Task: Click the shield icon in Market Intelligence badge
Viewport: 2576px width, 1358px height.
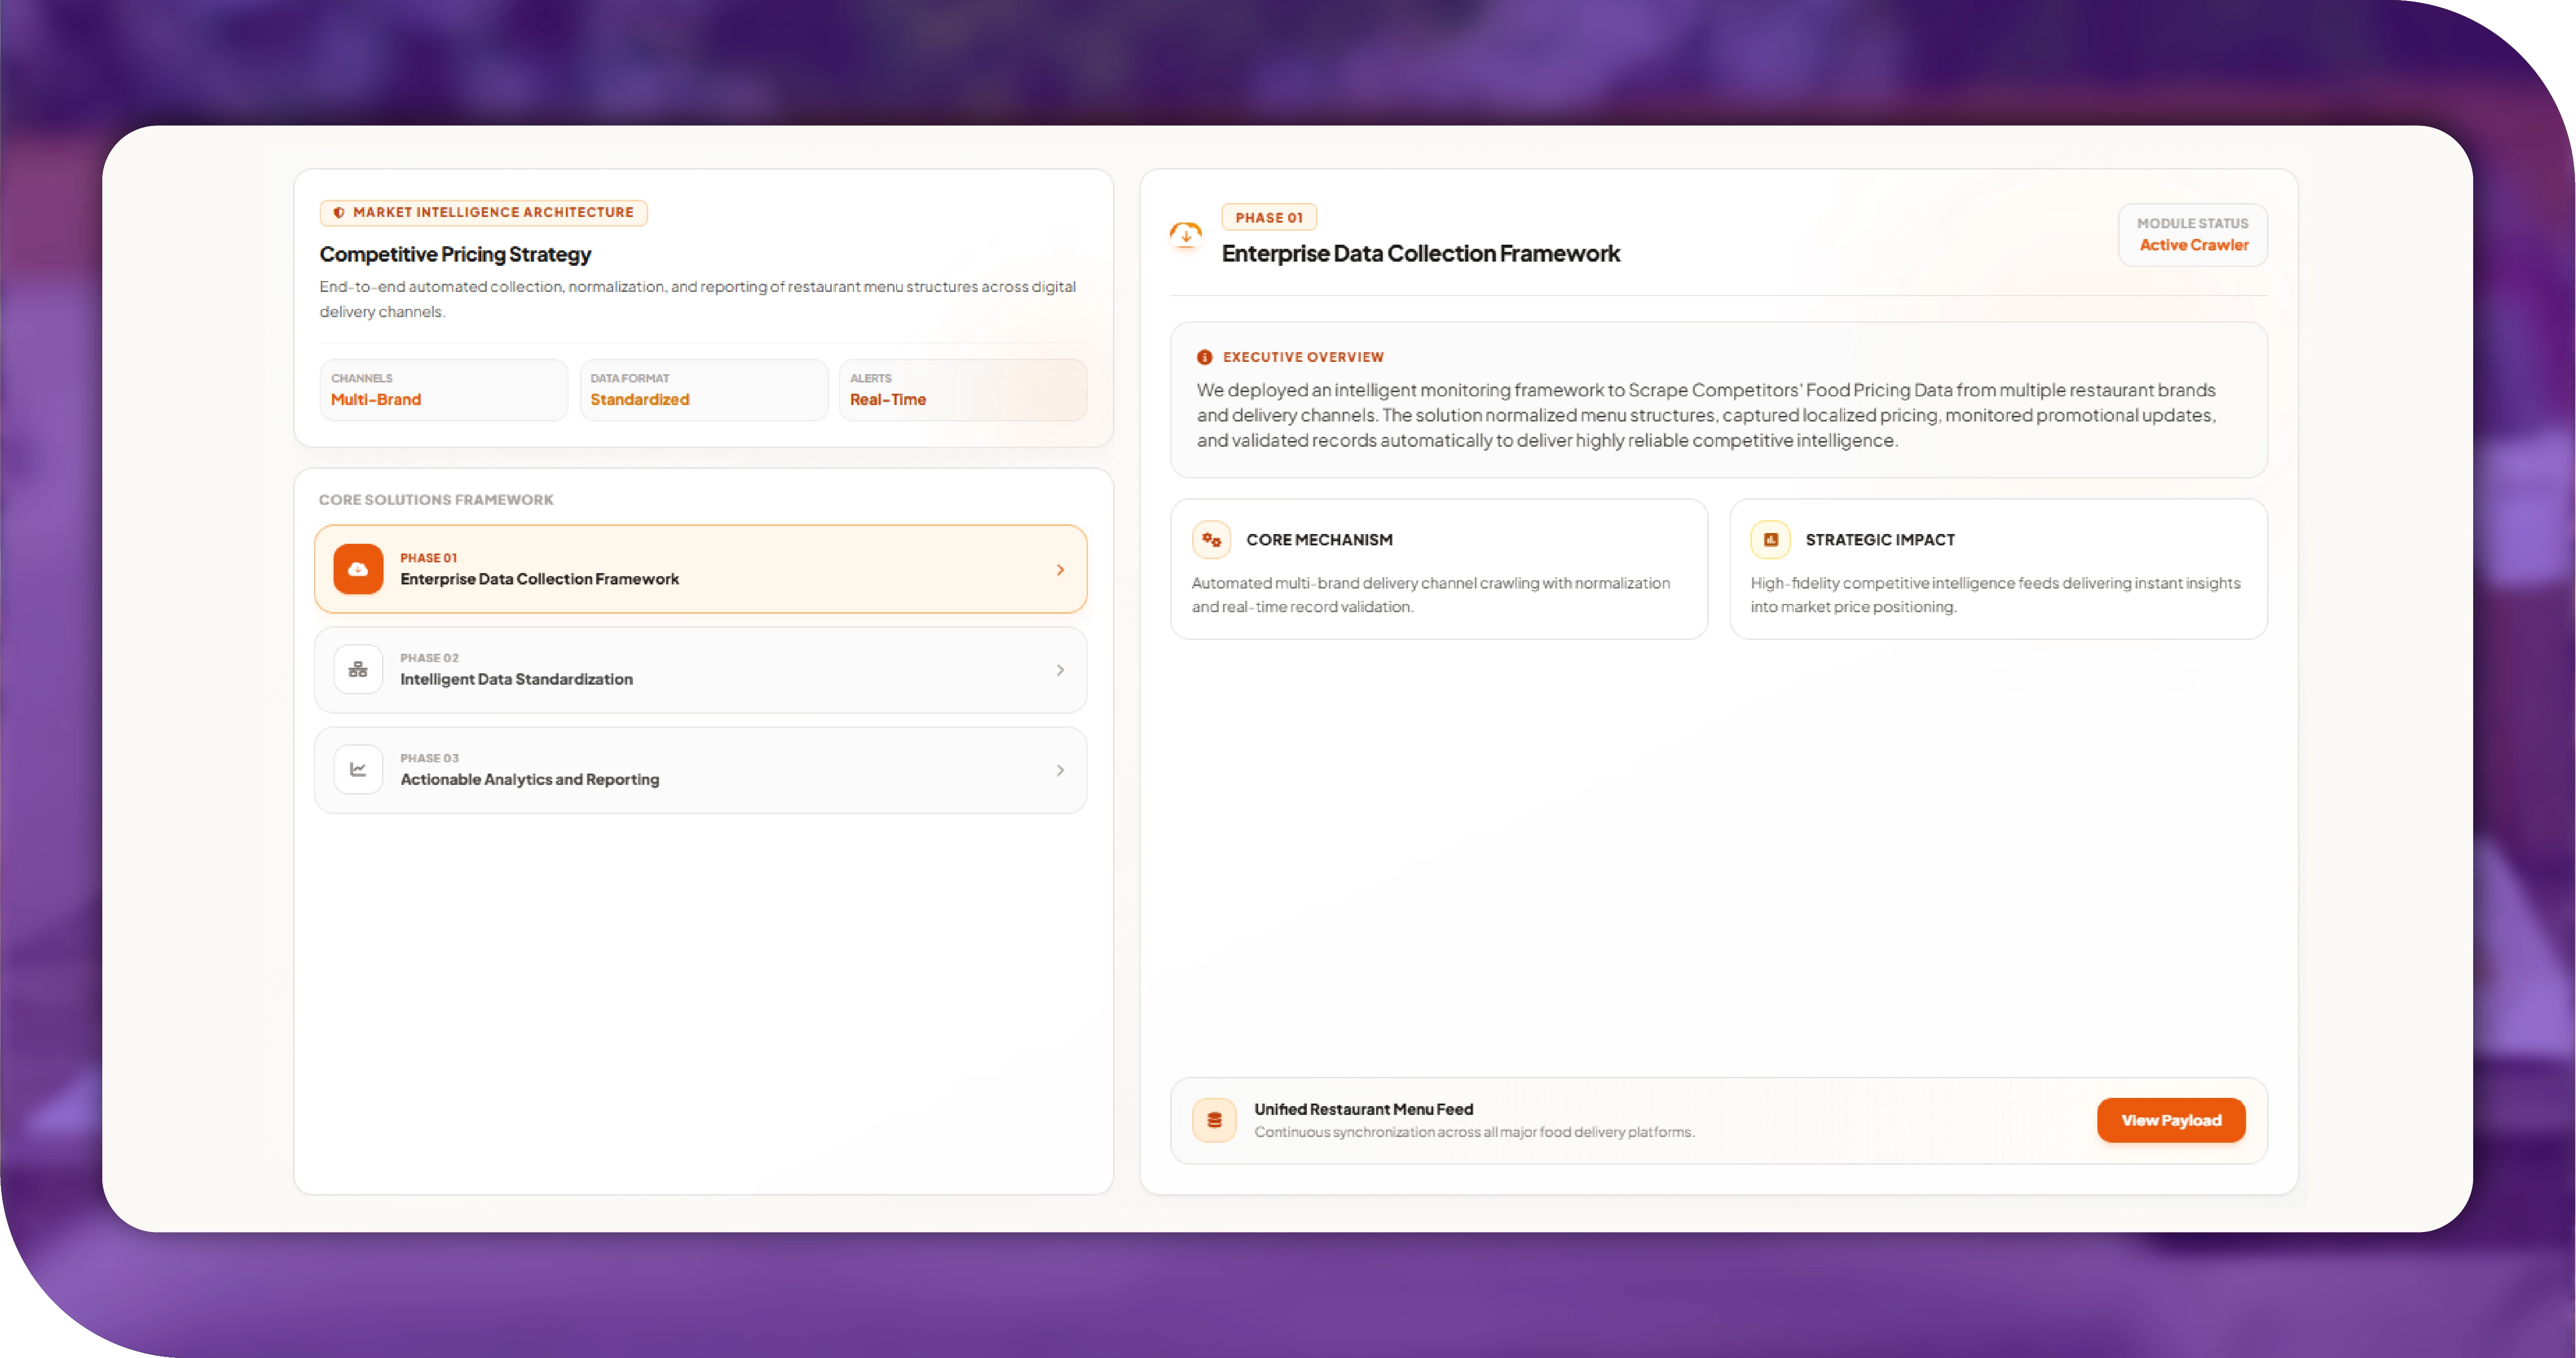Action: tap(339, 212)
